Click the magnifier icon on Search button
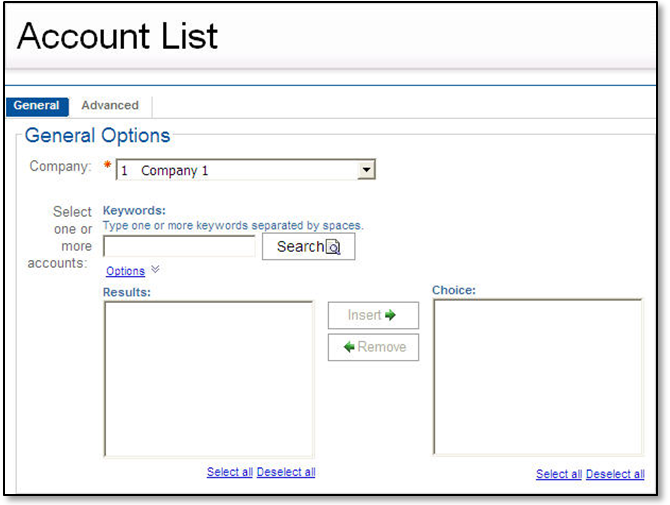670x505 pixels. coord(334,248)
